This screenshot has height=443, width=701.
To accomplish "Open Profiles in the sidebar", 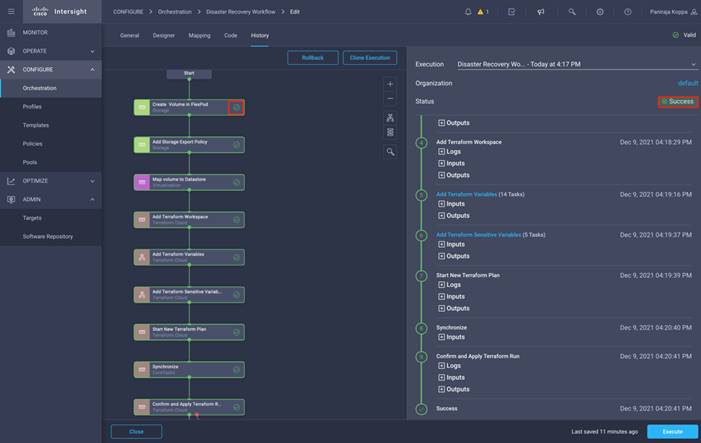I will coord(51,107).
